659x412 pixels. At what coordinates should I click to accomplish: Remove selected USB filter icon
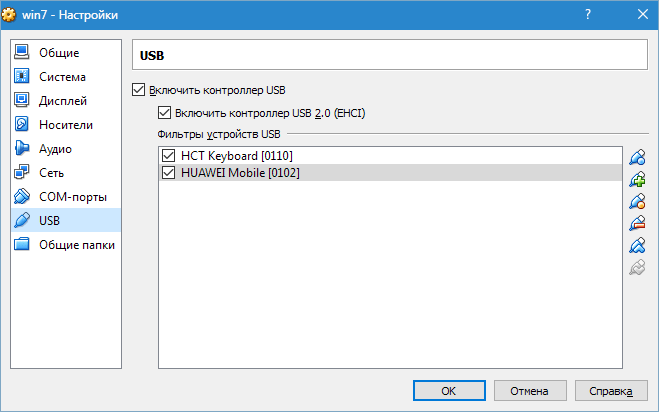pyautogui.click(x=637, y=223)
